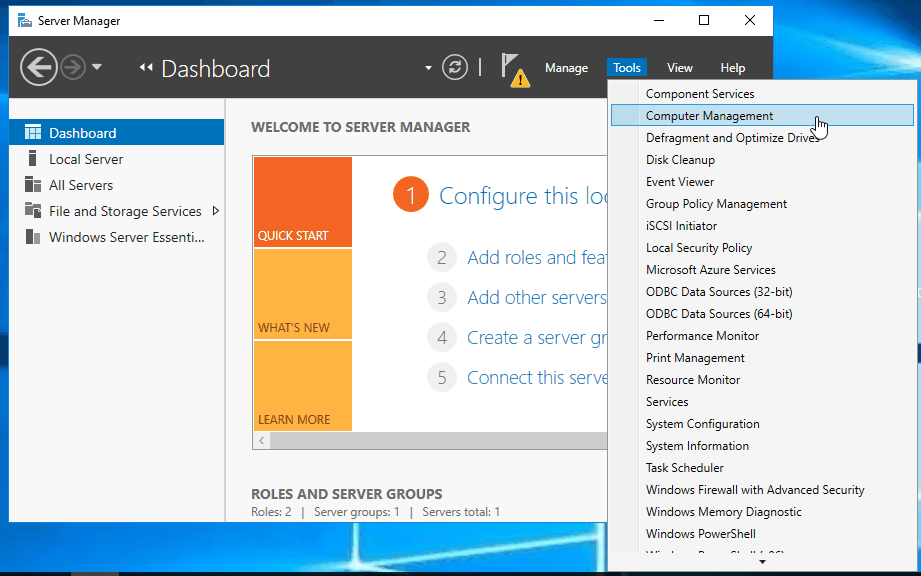Open the notification flag with warning triangle
The width and height of the screenshot is (921, 576).
coord(515,67)
